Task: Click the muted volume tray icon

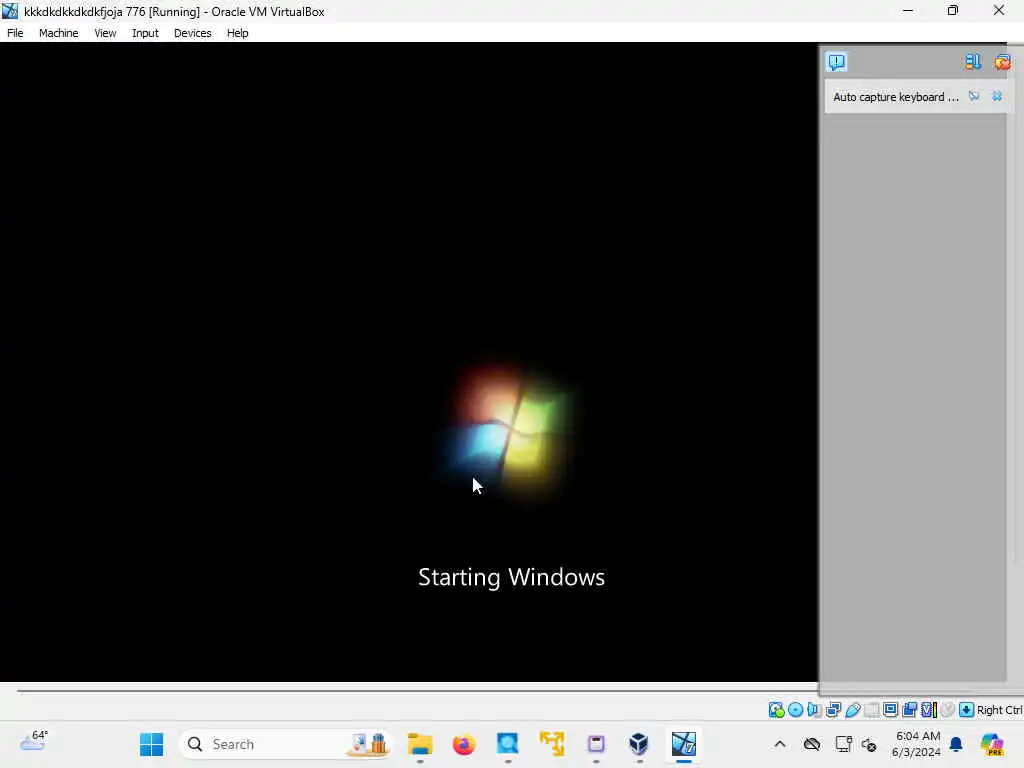Action: [x=869, y=744]
